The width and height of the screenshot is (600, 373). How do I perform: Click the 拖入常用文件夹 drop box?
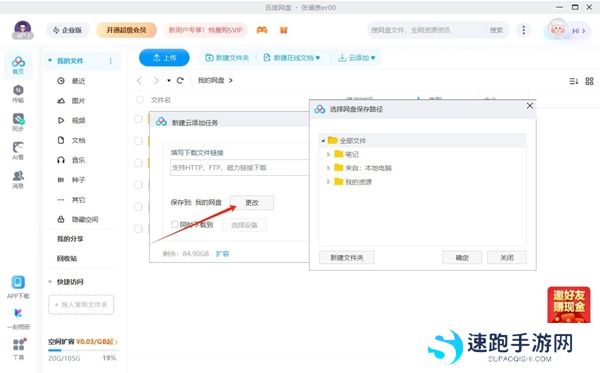81,305
